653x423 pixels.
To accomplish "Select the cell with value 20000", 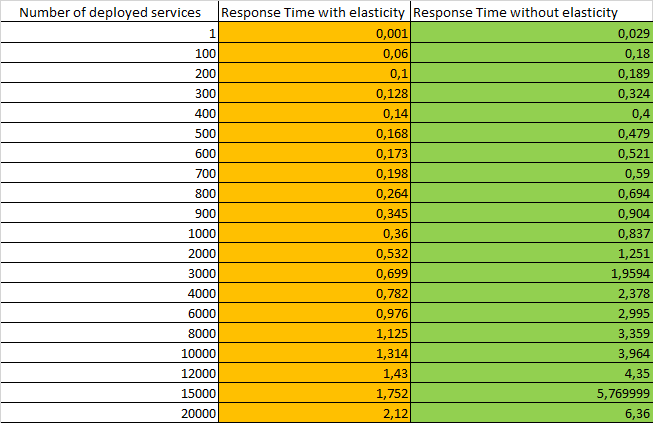I will click(110, 412).
